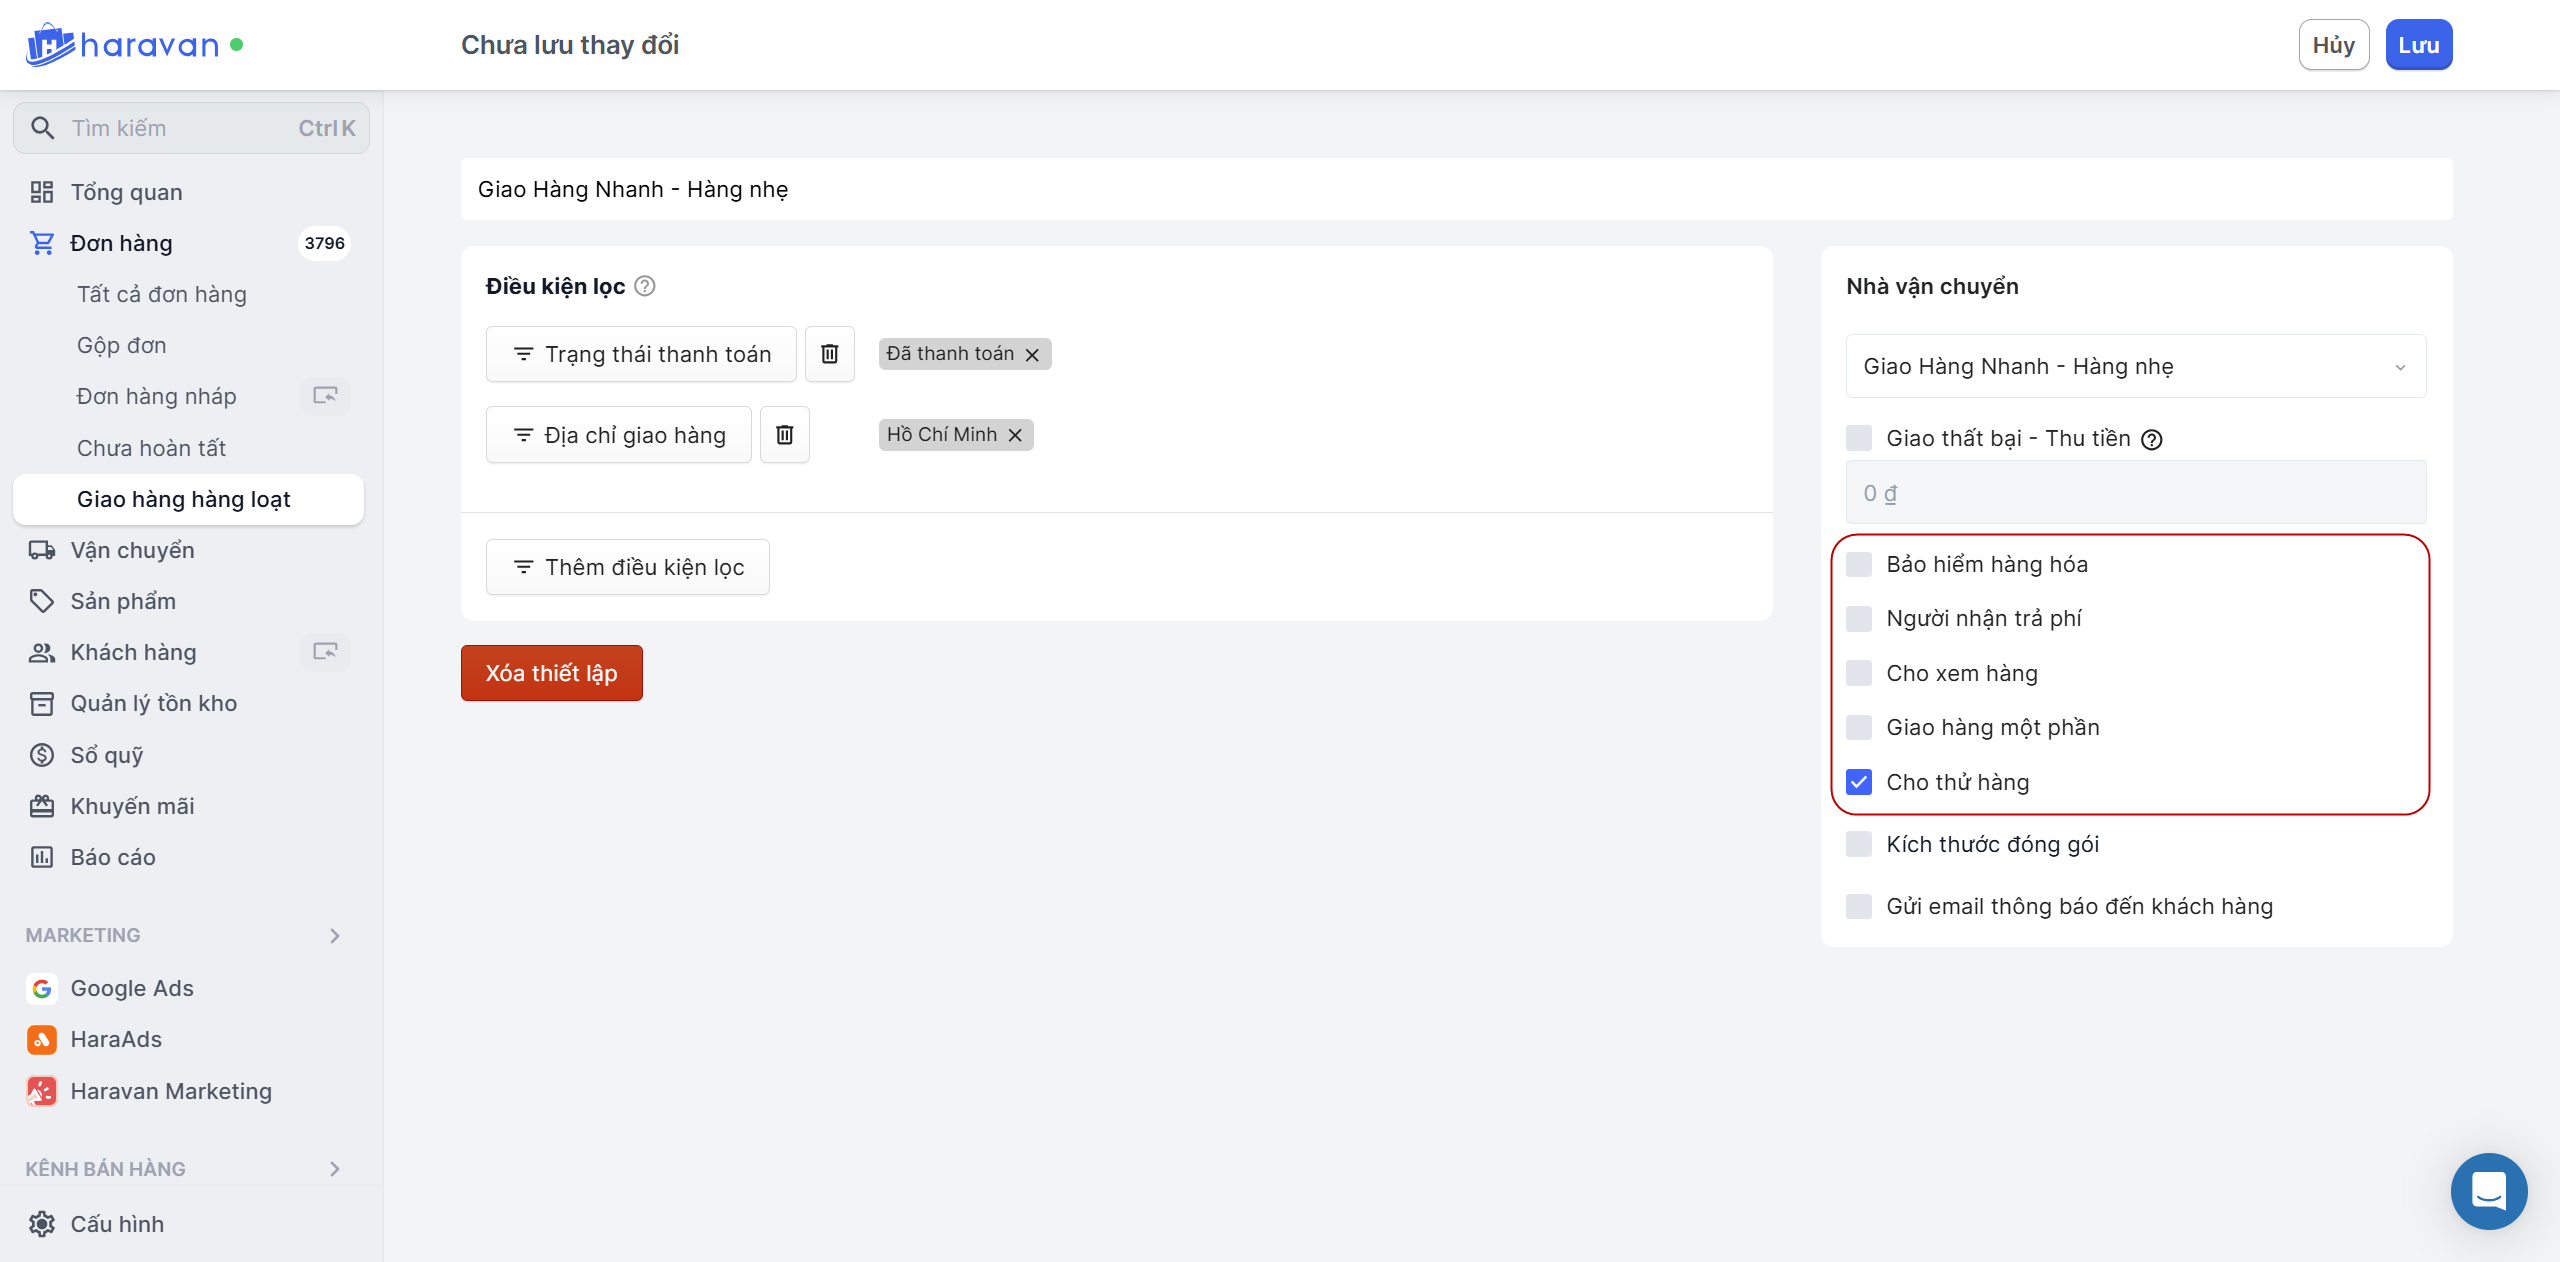The width and height of the screenshot is (2560, 1262).
Task: Remove the Đã thanh toán tag
Action: [1032, 355]
